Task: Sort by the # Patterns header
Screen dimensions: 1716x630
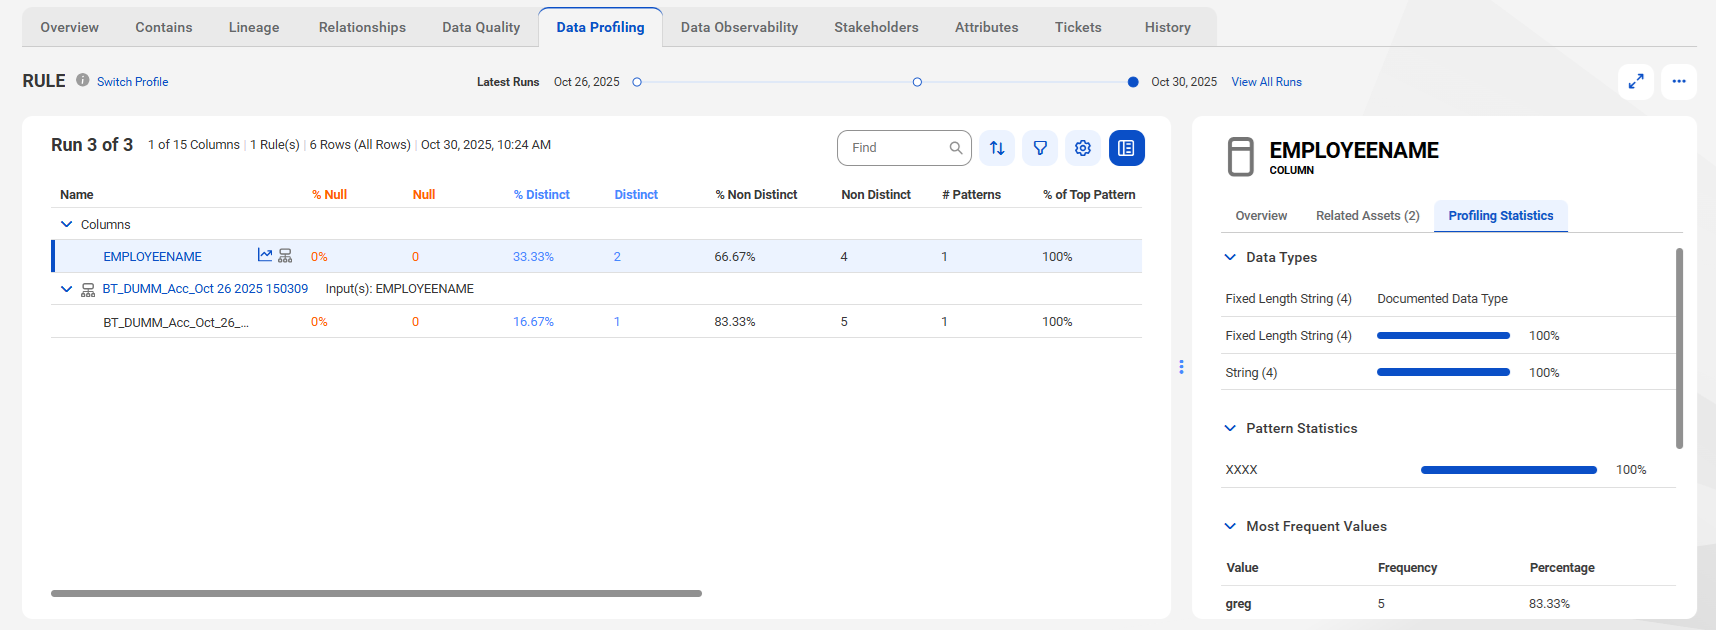Action: [x=971, y=195]
